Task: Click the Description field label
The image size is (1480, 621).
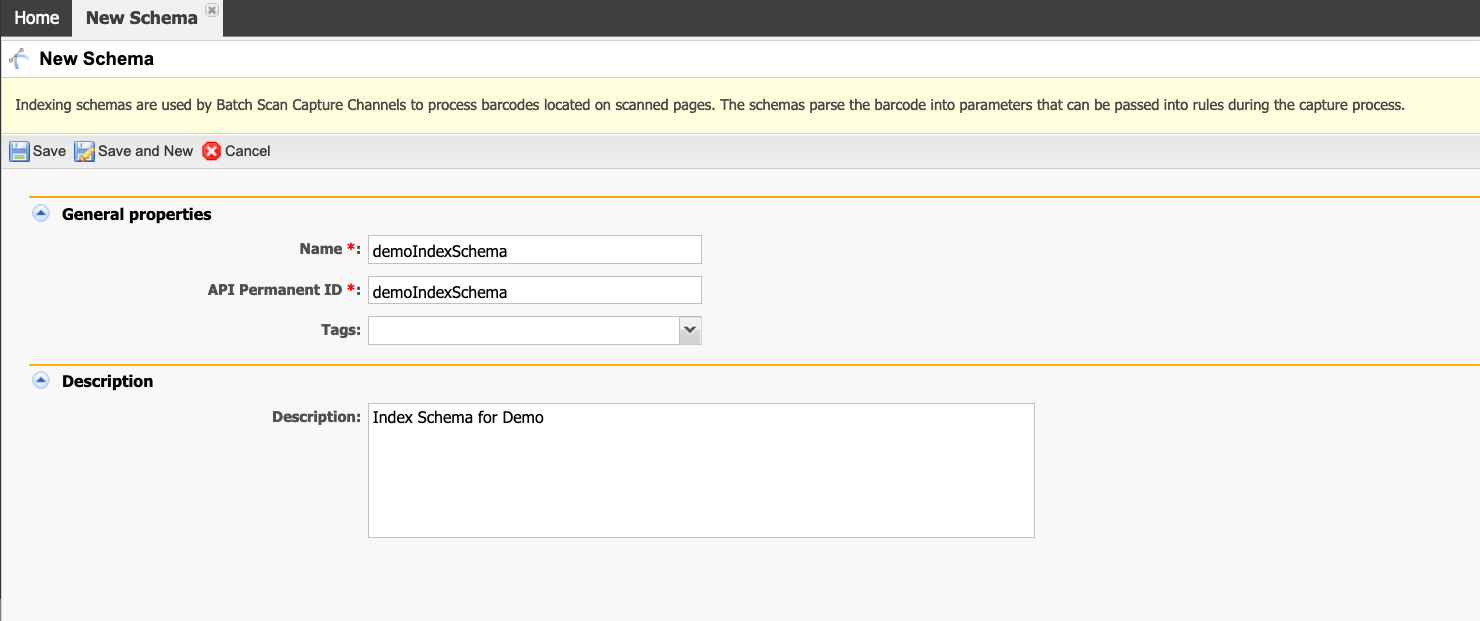Action: 316,416
